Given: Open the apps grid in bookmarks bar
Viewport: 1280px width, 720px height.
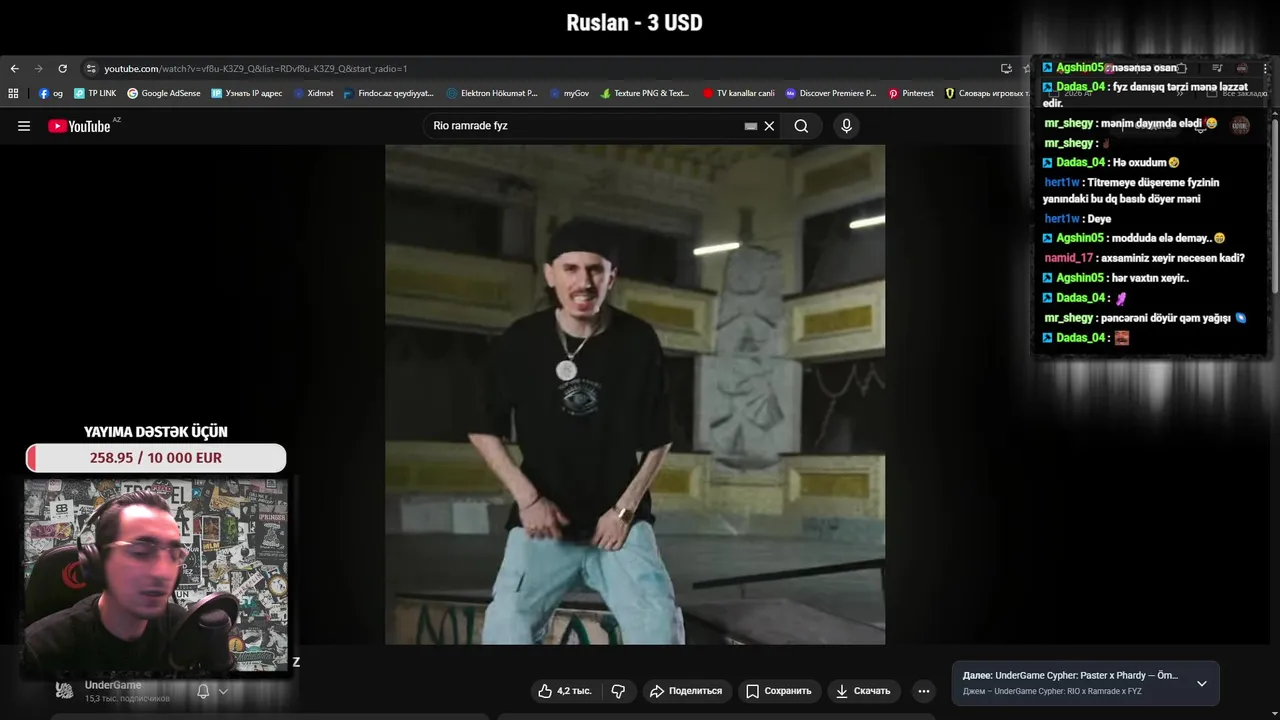Looking at the screenshot, I should click(x=13, y=93).
